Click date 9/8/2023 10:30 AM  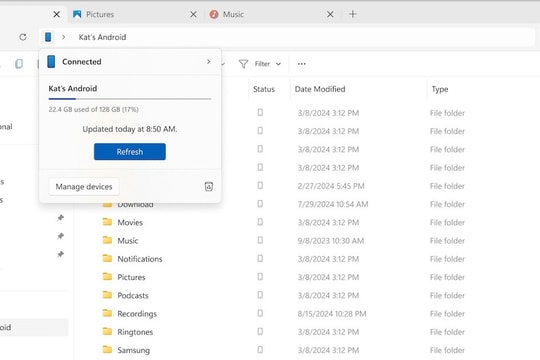click(331, 241)
